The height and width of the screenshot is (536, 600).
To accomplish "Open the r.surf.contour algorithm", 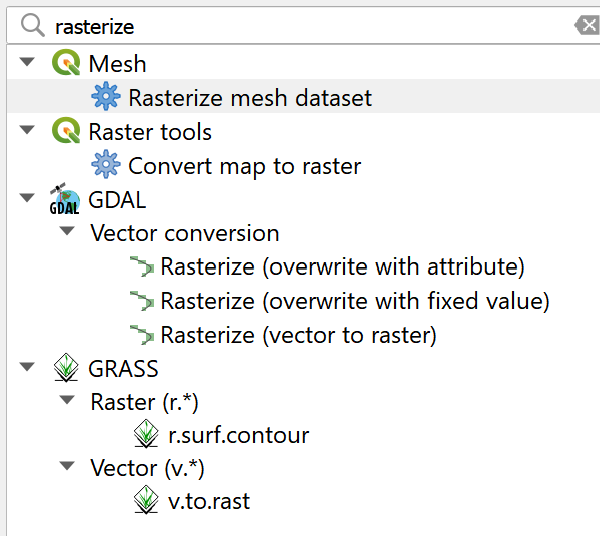I will (x=238, y=436).
